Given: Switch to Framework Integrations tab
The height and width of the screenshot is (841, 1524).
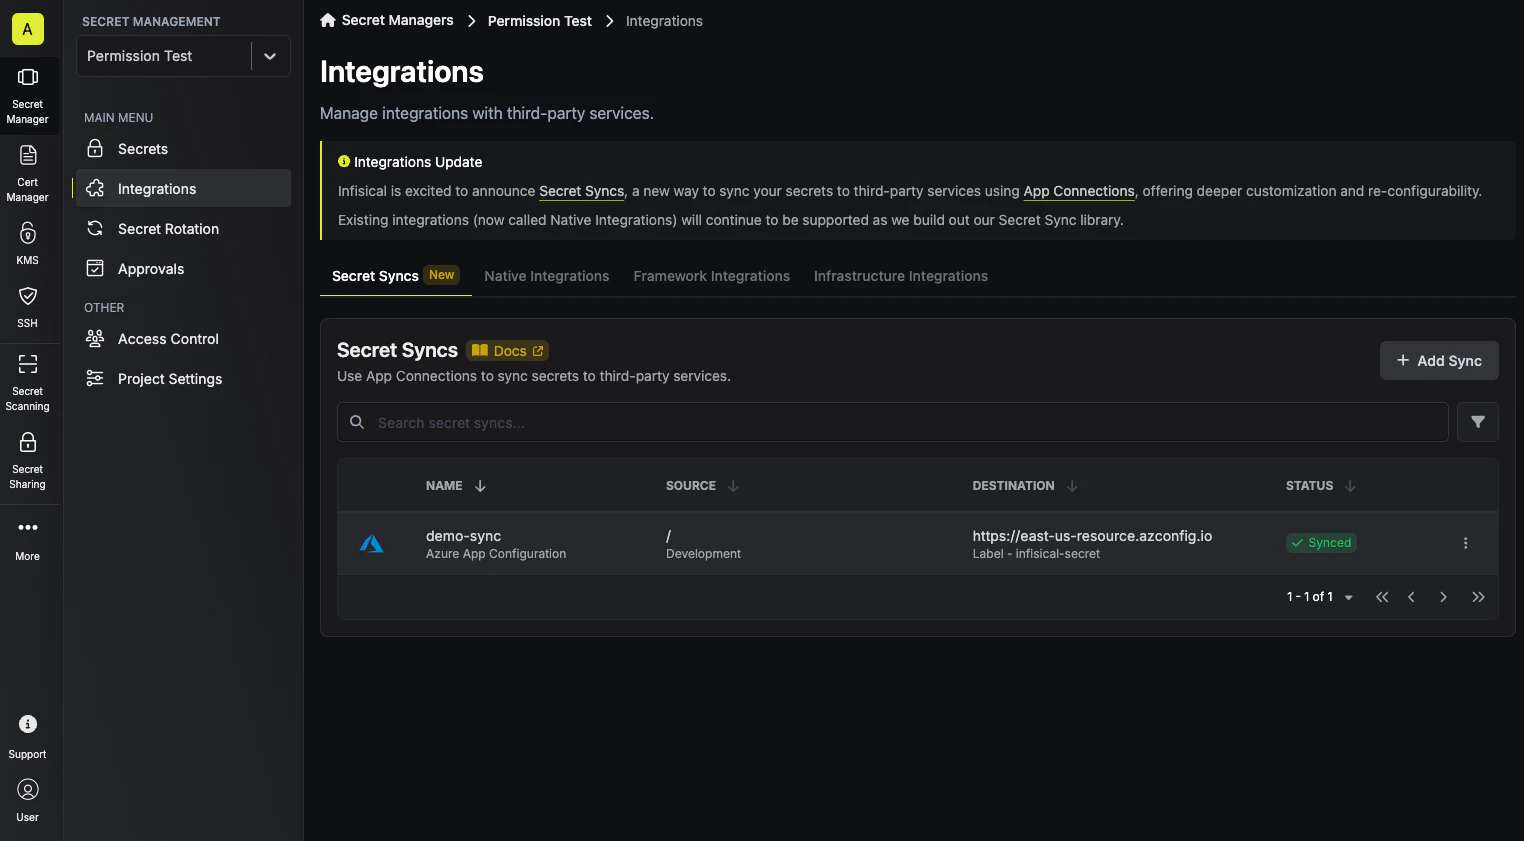Looking at the screenshot, I should (712, 276).
